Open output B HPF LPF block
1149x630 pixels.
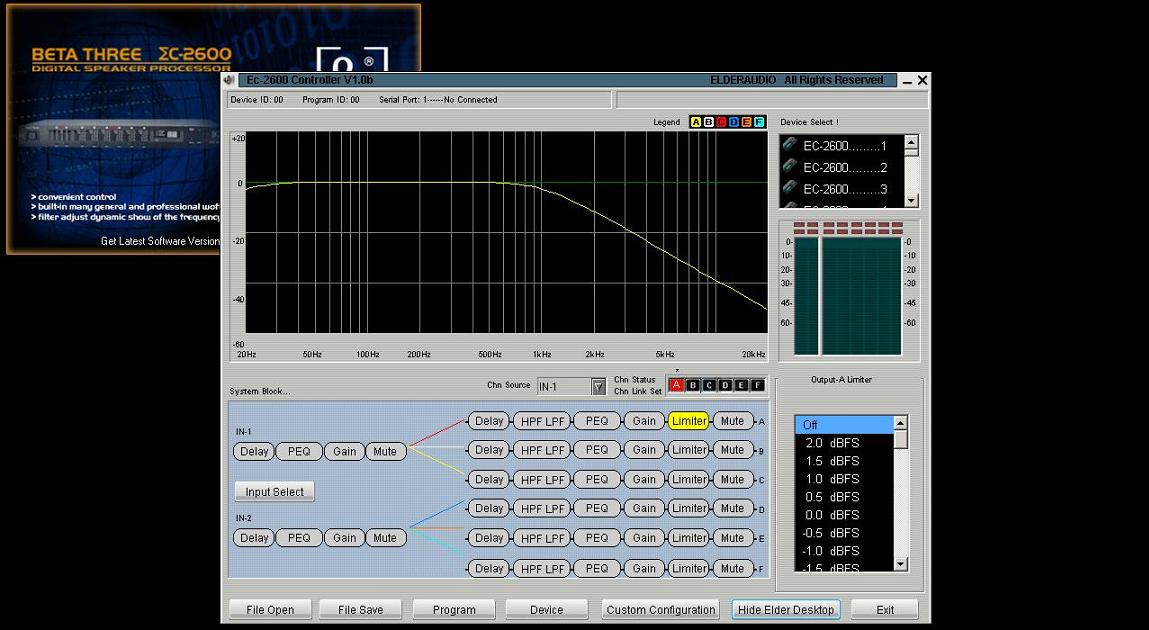(x=542, y=451)
